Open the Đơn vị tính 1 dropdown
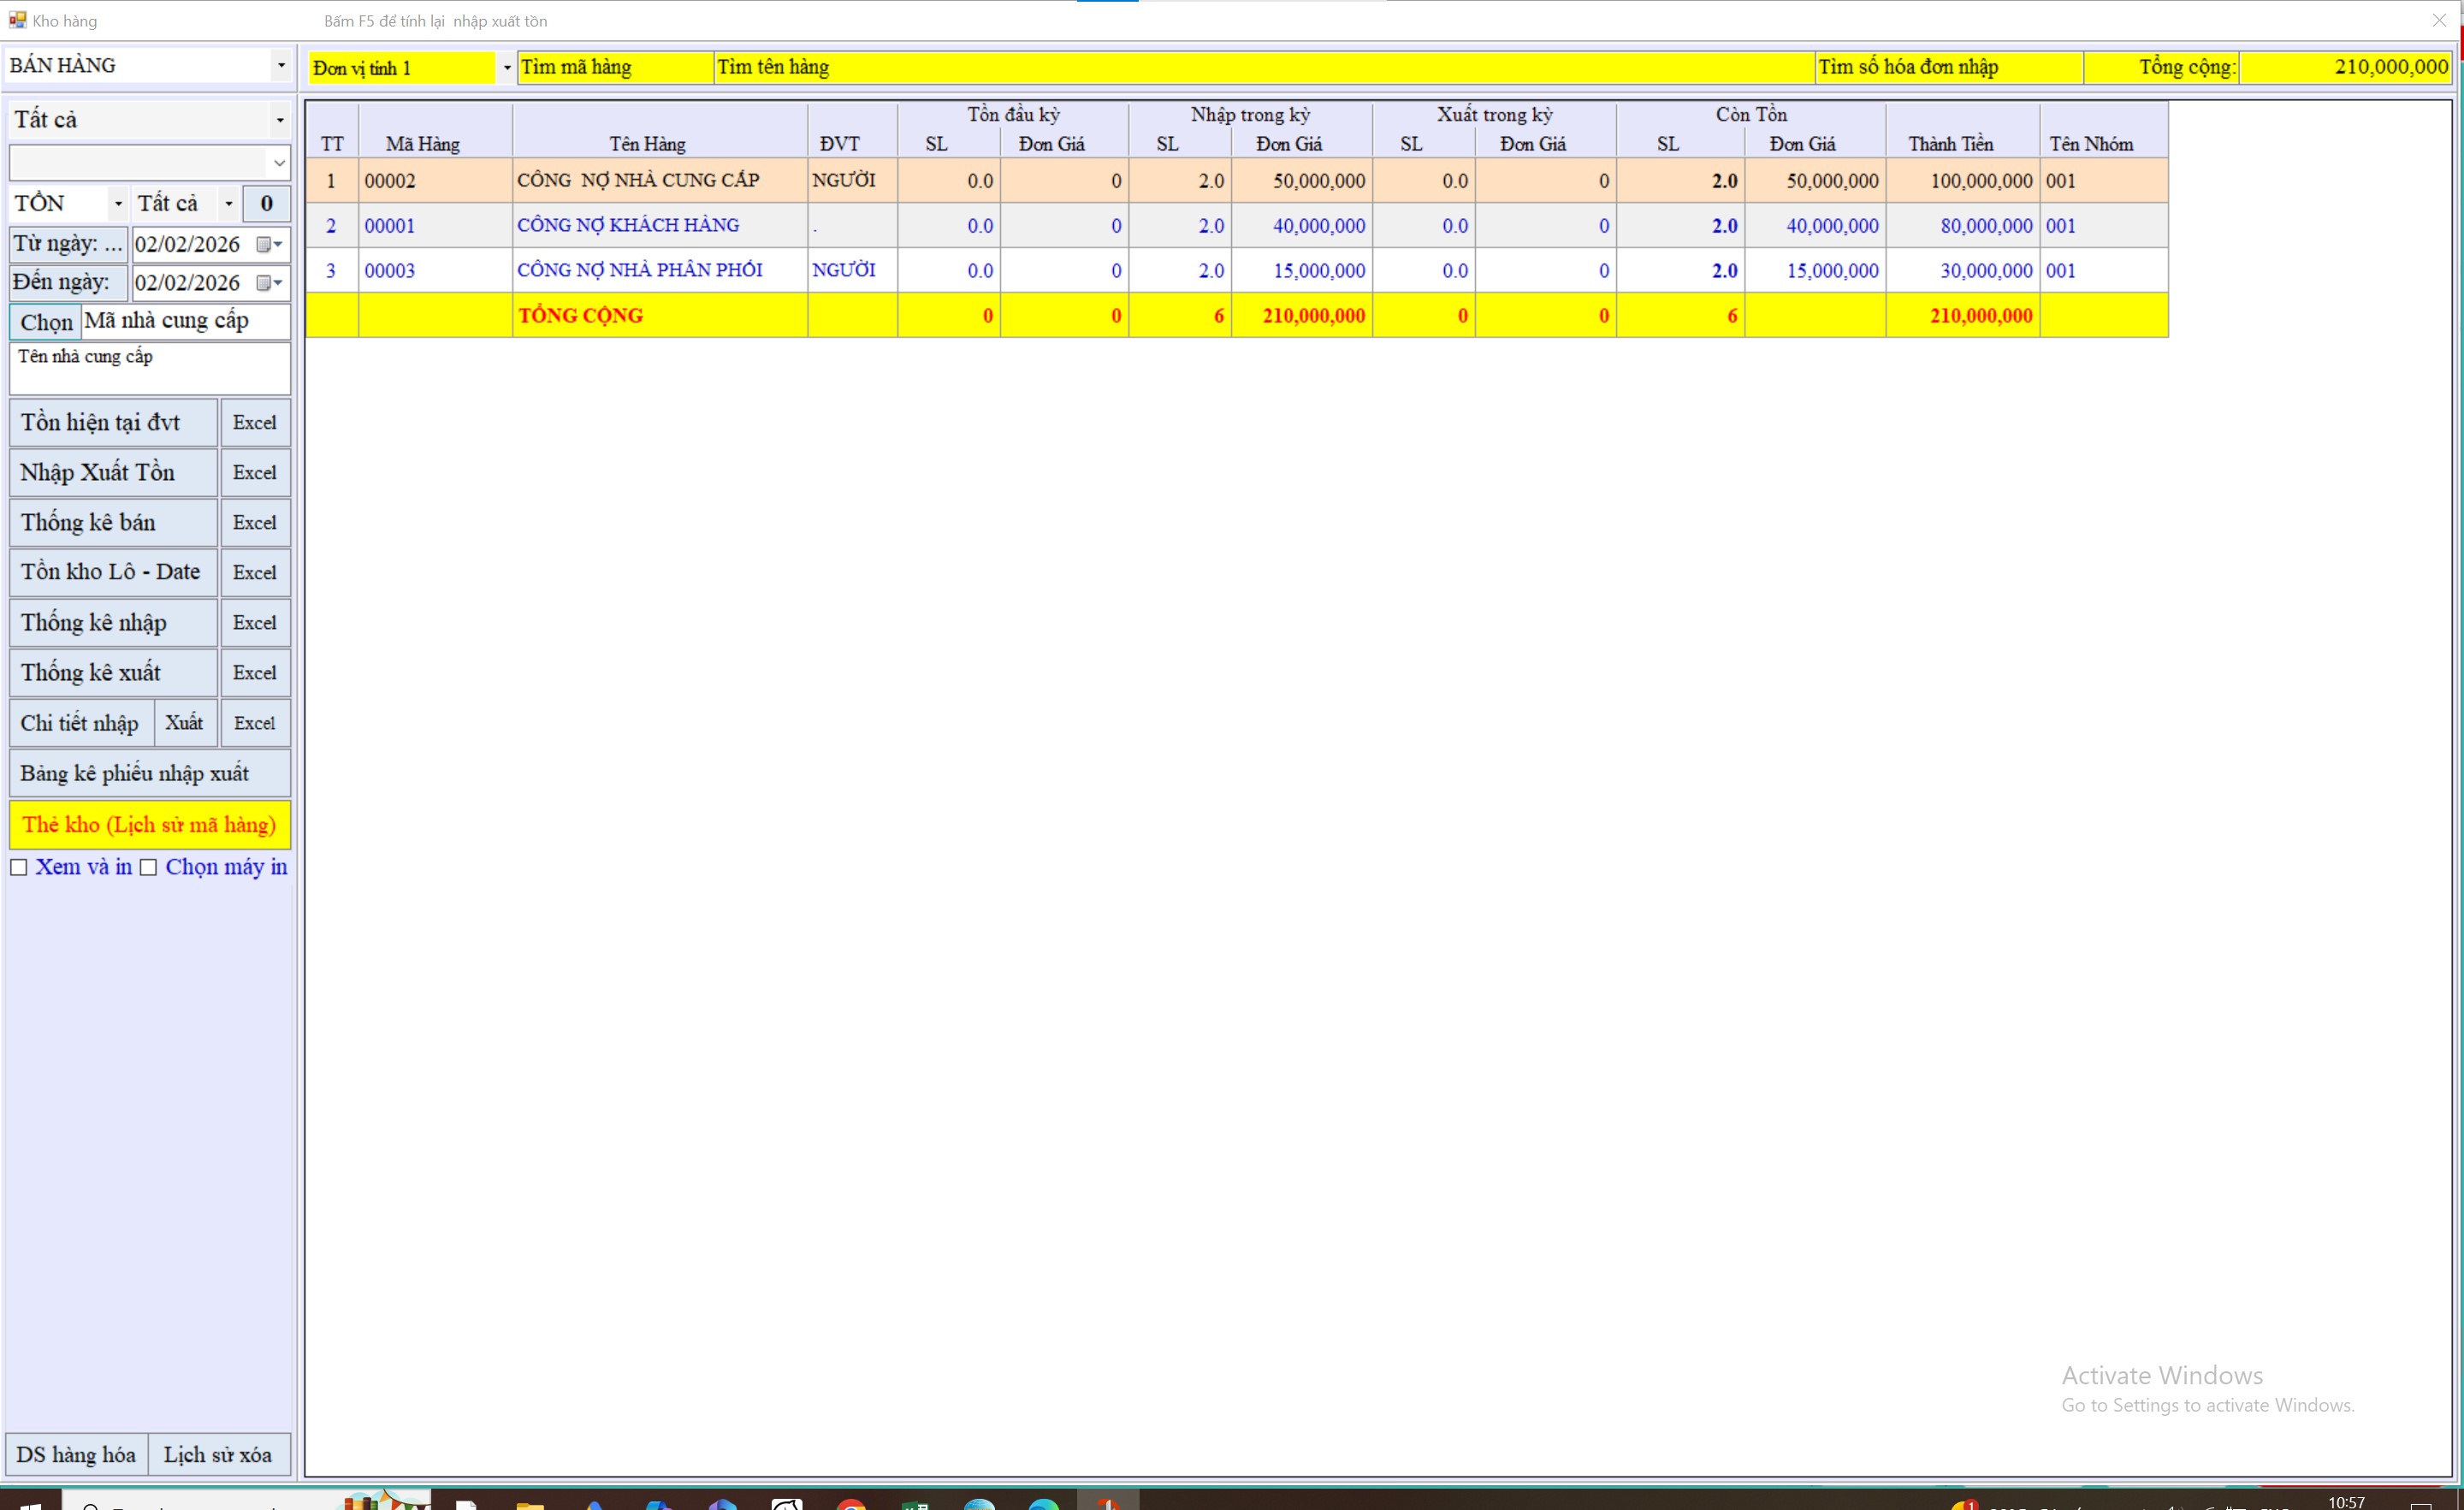 506,68
